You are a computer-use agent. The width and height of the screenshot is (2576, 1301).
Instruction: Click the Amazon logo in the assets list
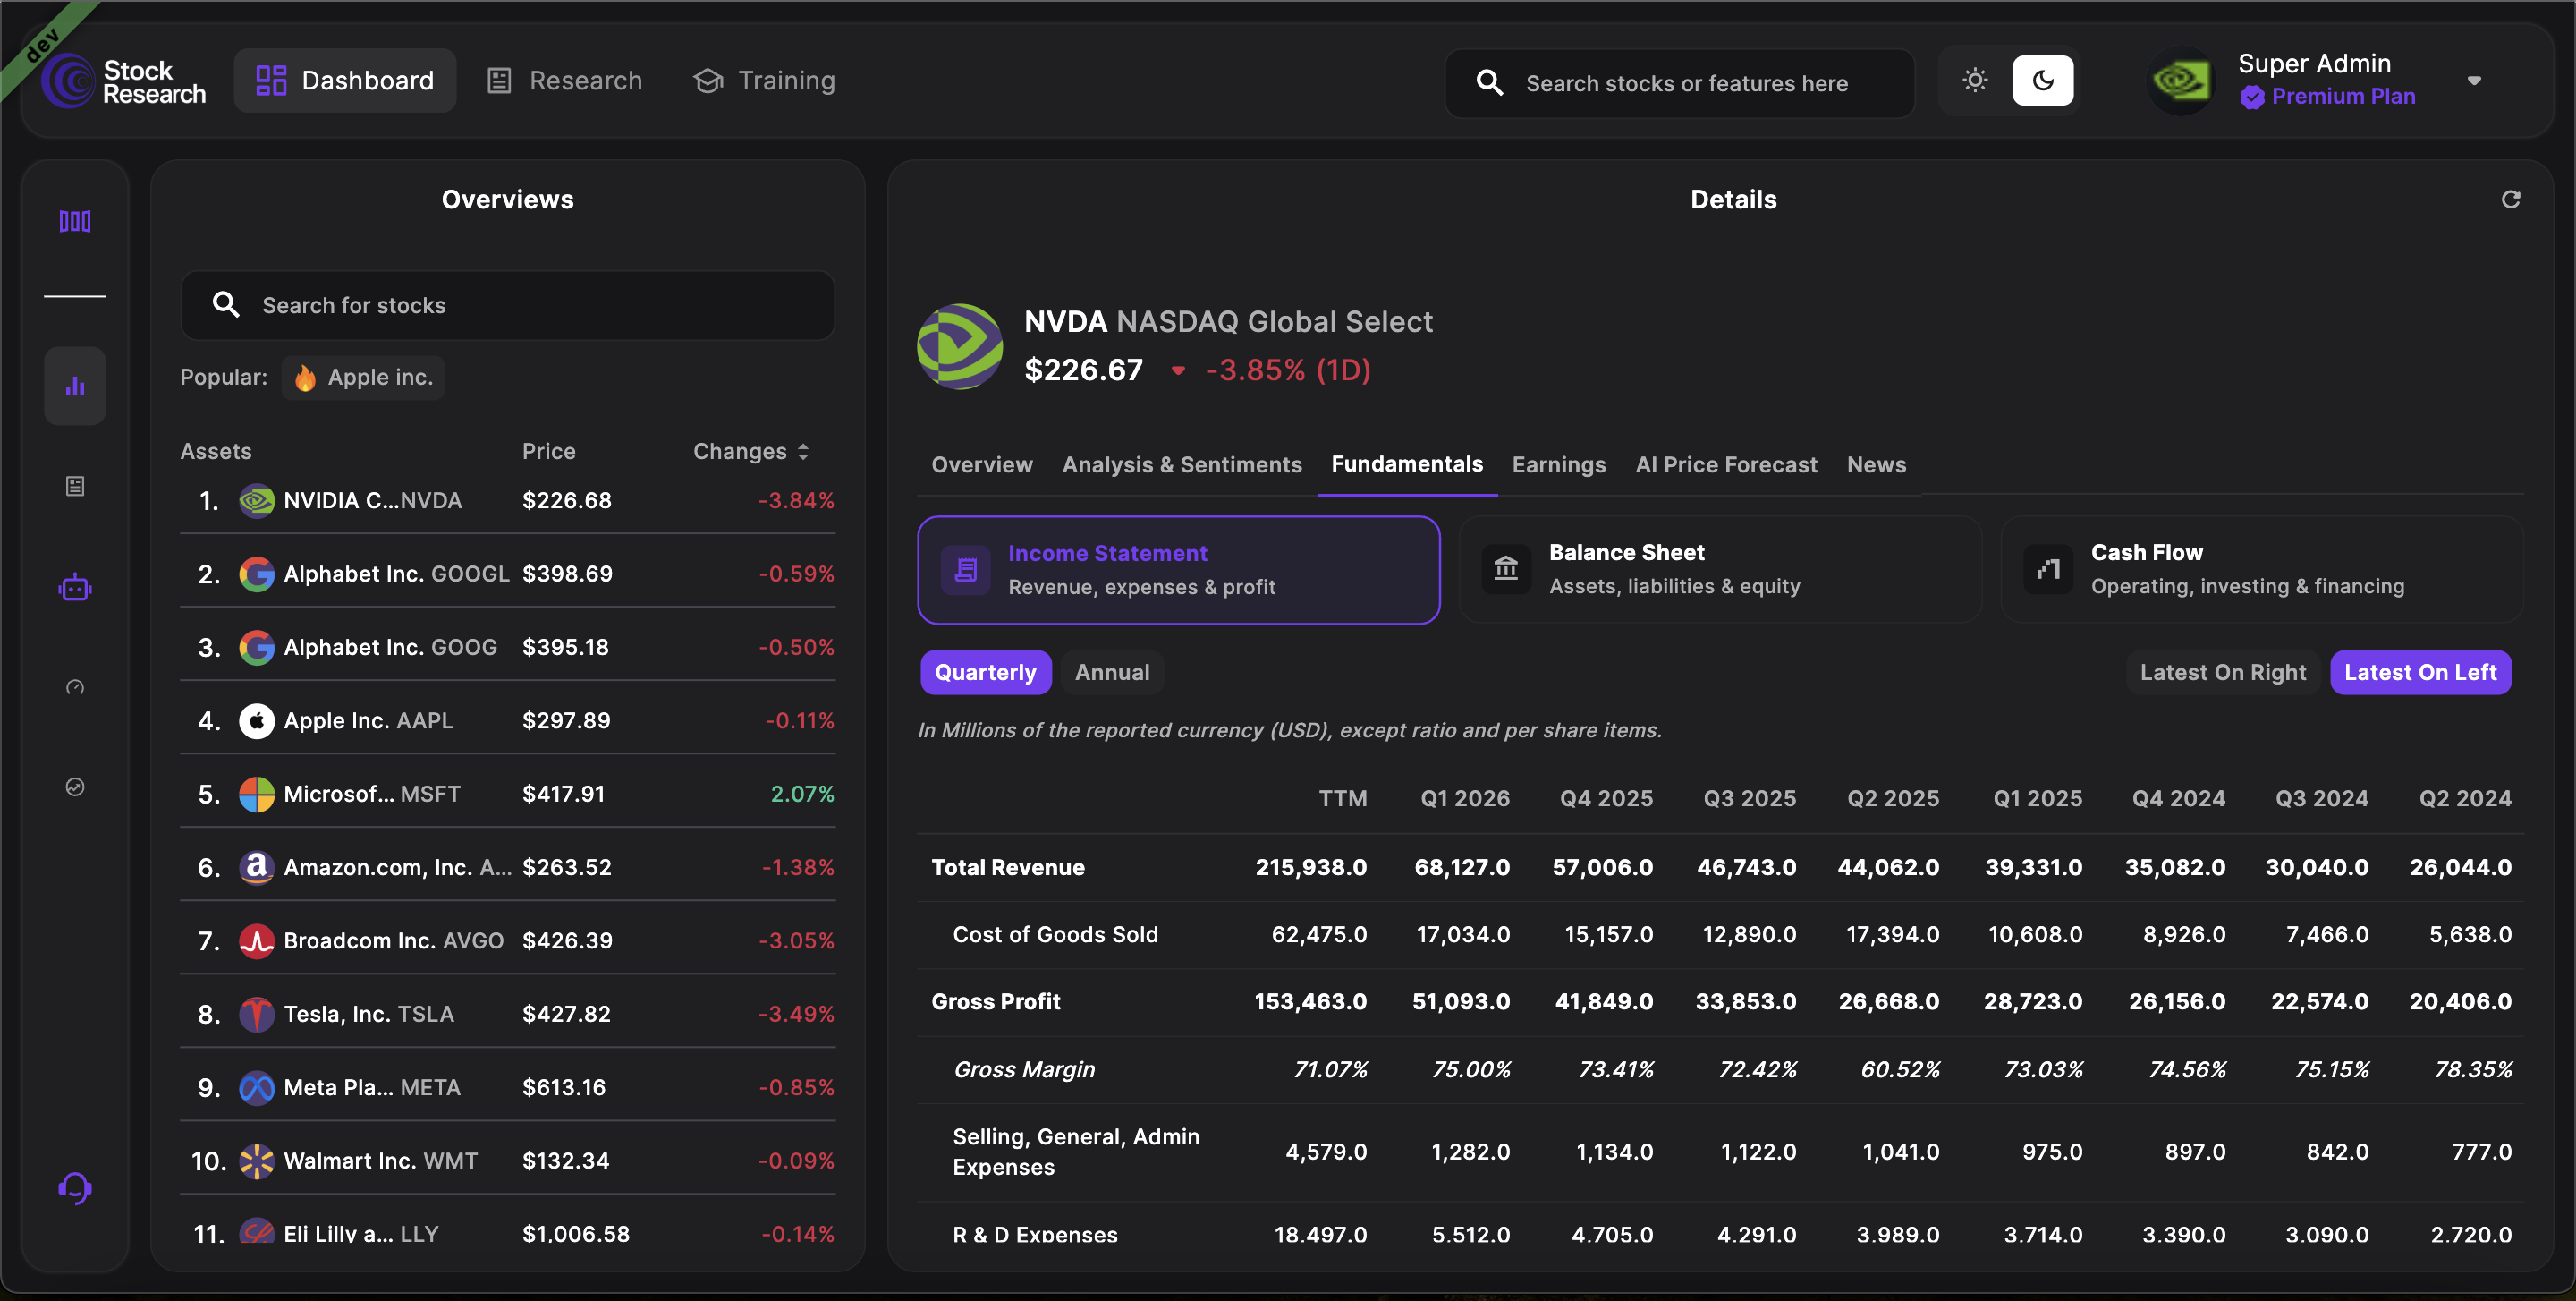[x=257, y=867]
